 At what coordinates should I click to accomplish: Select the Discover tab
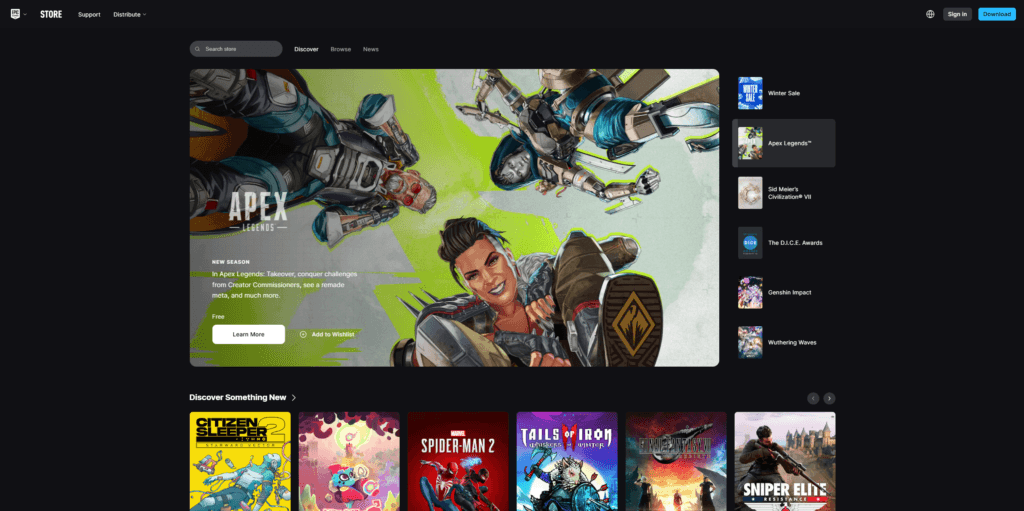point(306,49)
